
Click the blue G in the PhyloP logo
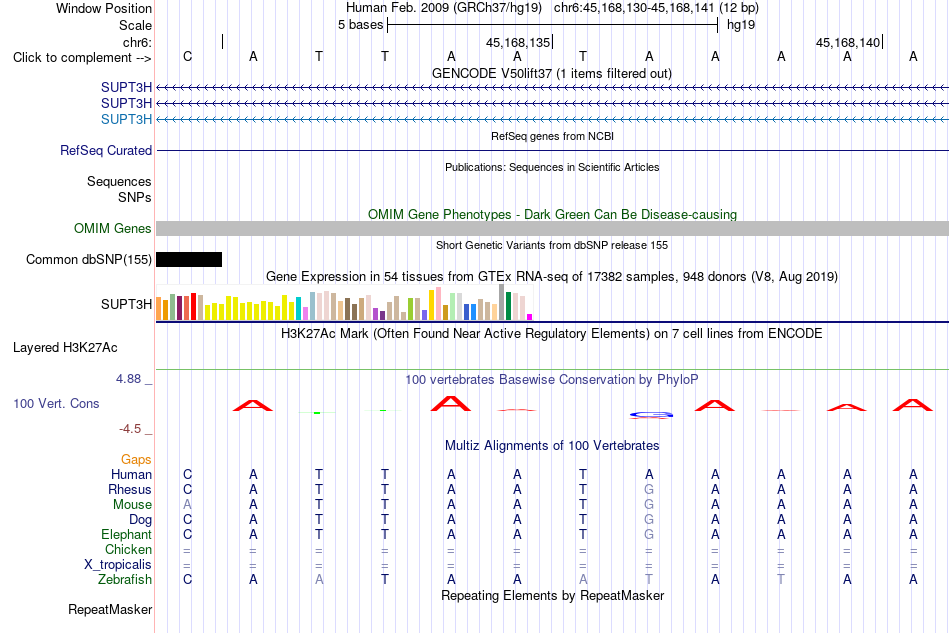tap(651, 415)
